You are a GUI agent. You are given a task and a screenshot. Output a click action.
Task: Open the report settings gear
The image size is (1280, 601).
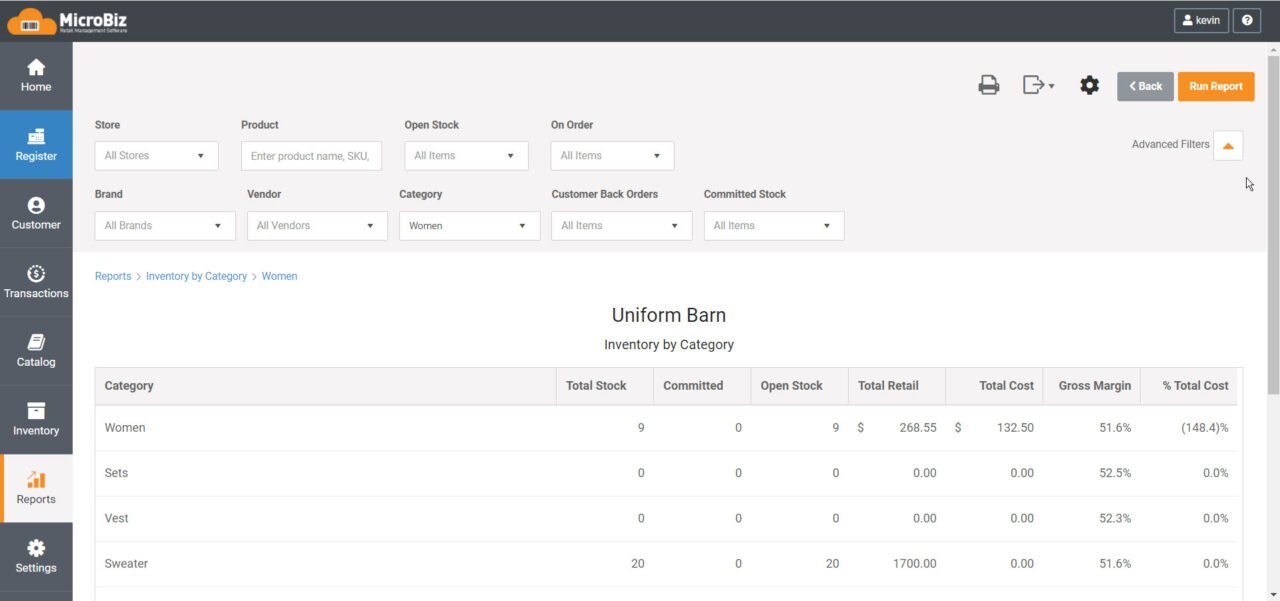(x=1089, y=85)
